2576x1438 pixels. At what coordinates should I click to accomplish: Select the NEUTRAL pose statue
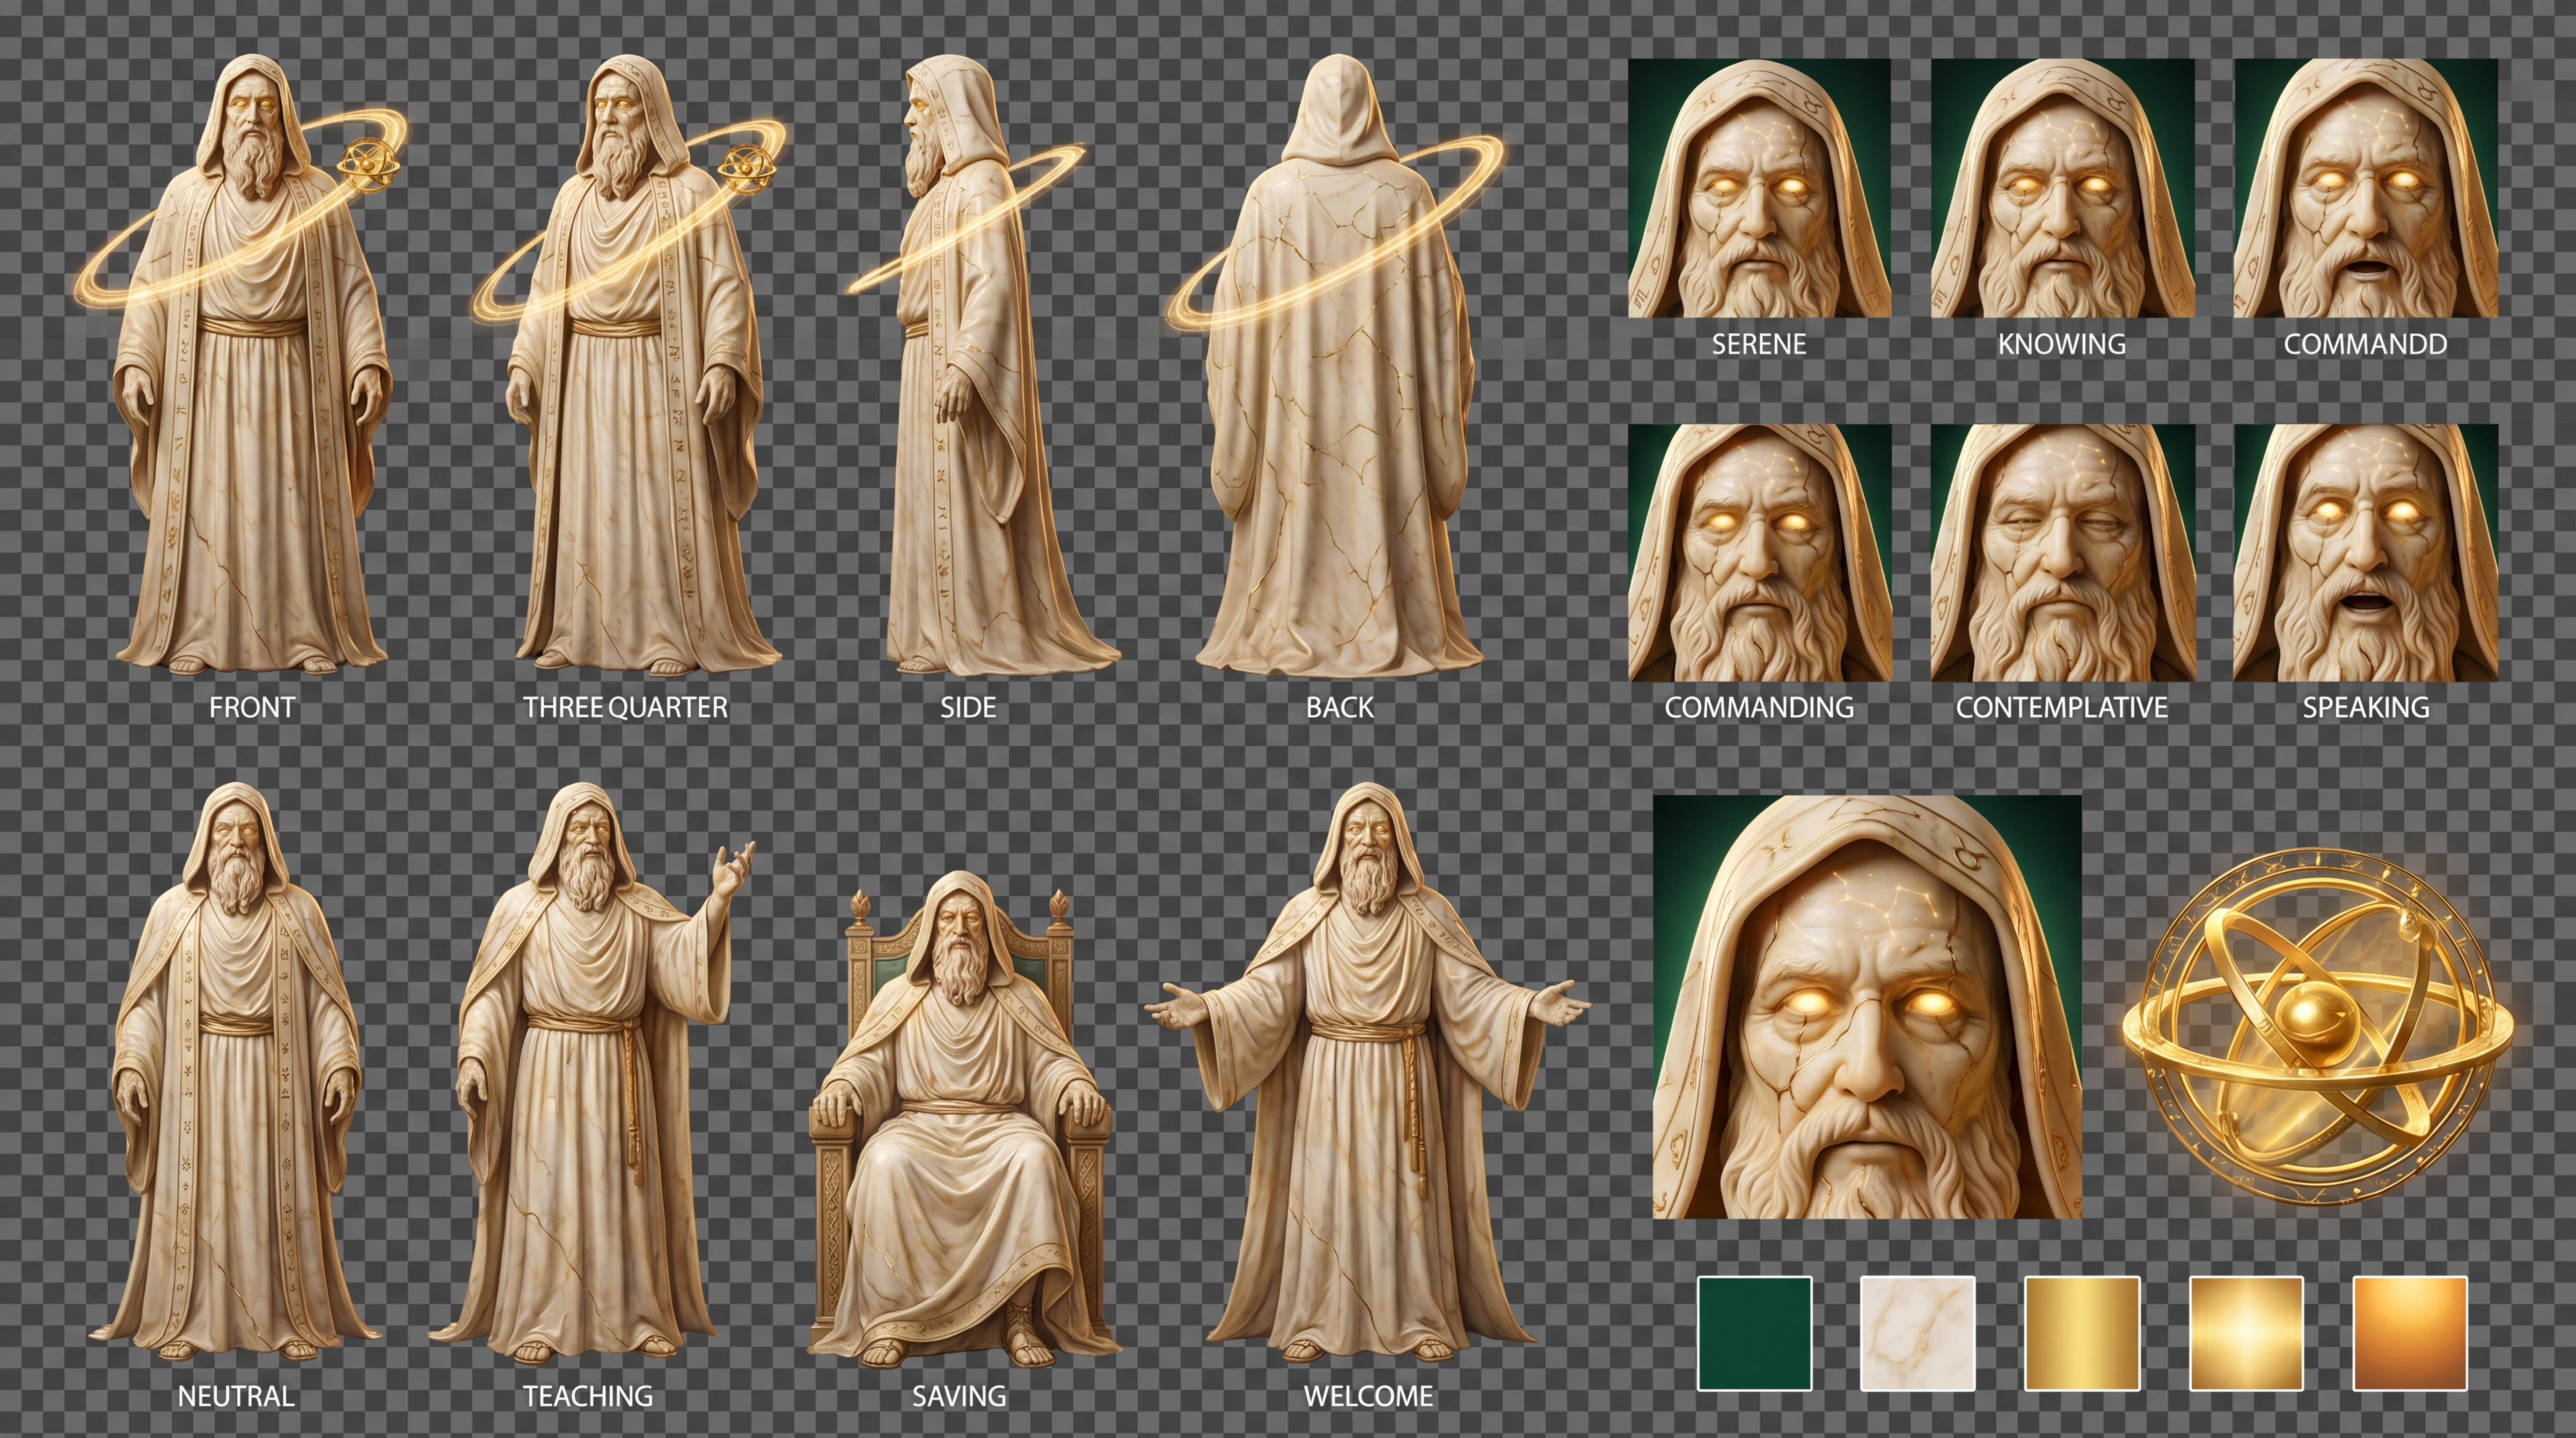(x=236, y=1072)
